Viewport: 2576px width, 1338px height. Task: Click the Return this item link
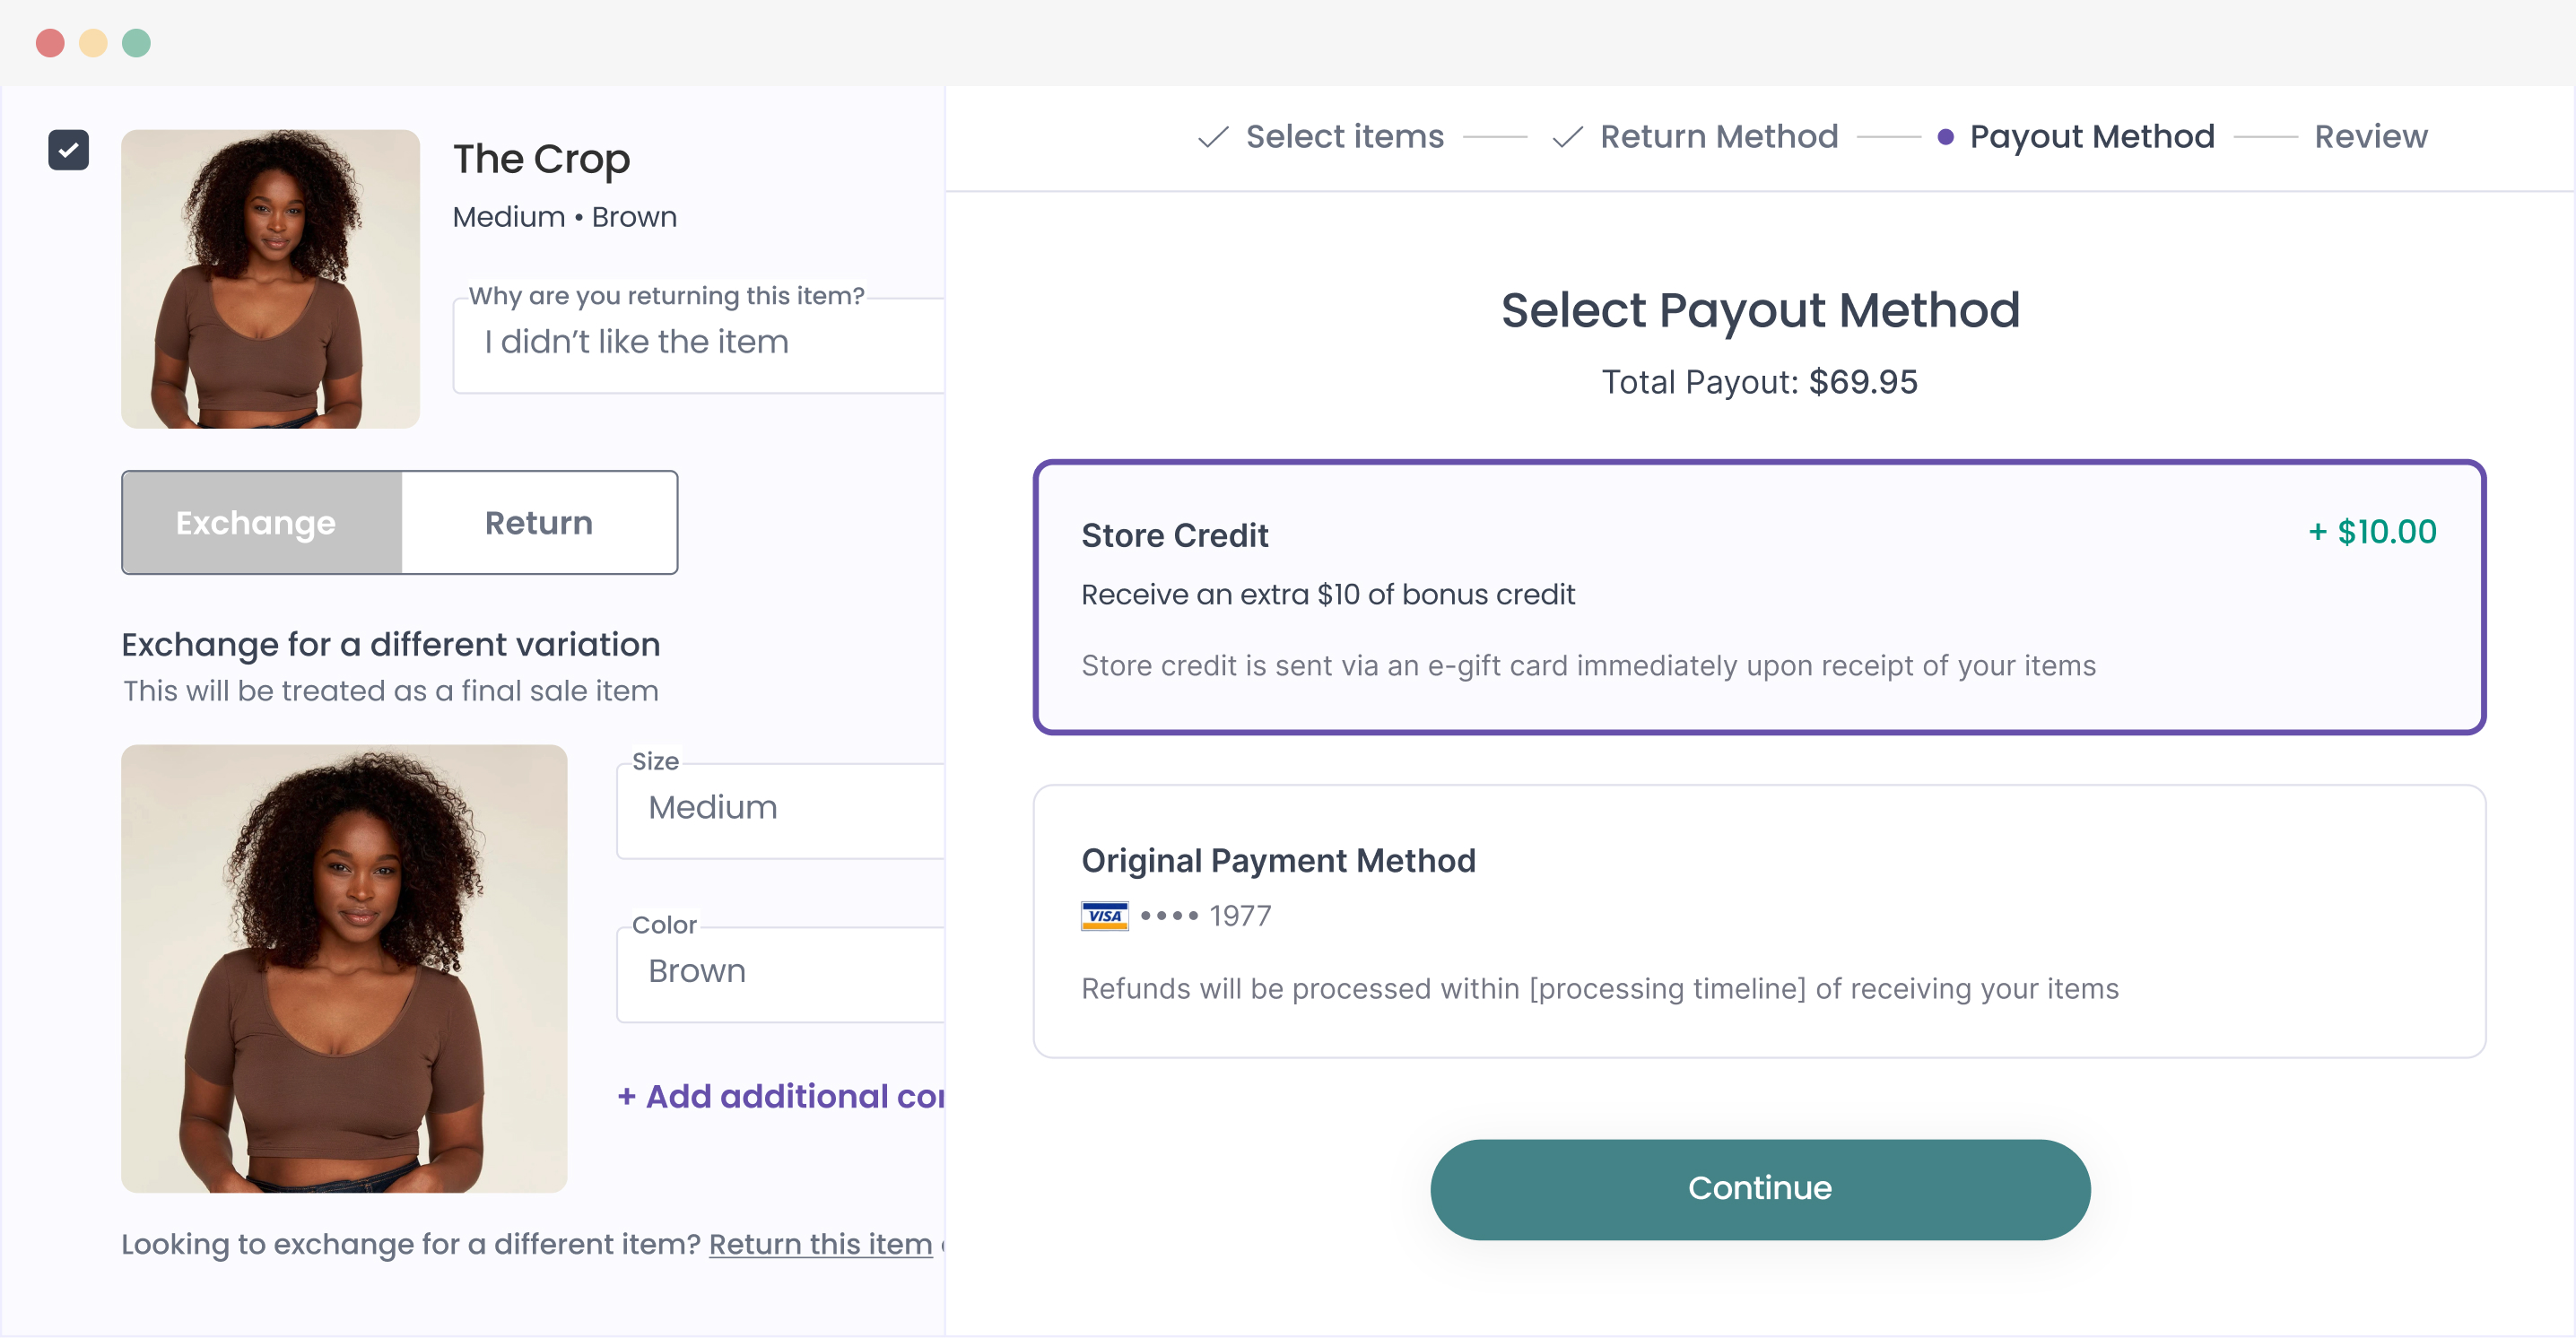pyautogui.click(x=820, y=1244)
